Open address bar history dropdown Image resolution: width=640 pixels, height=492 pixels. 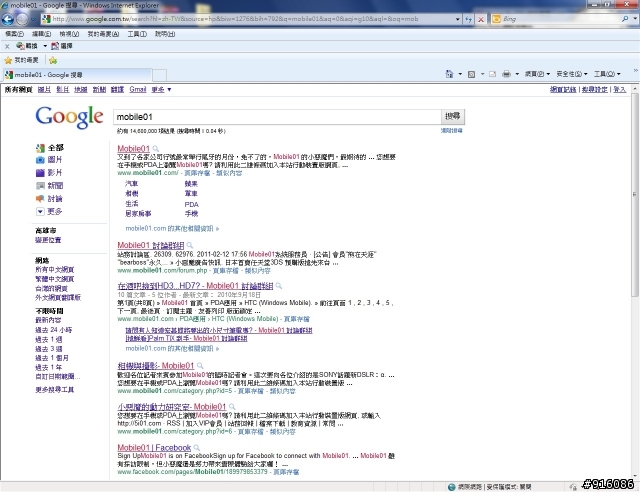tap(458, 19)
